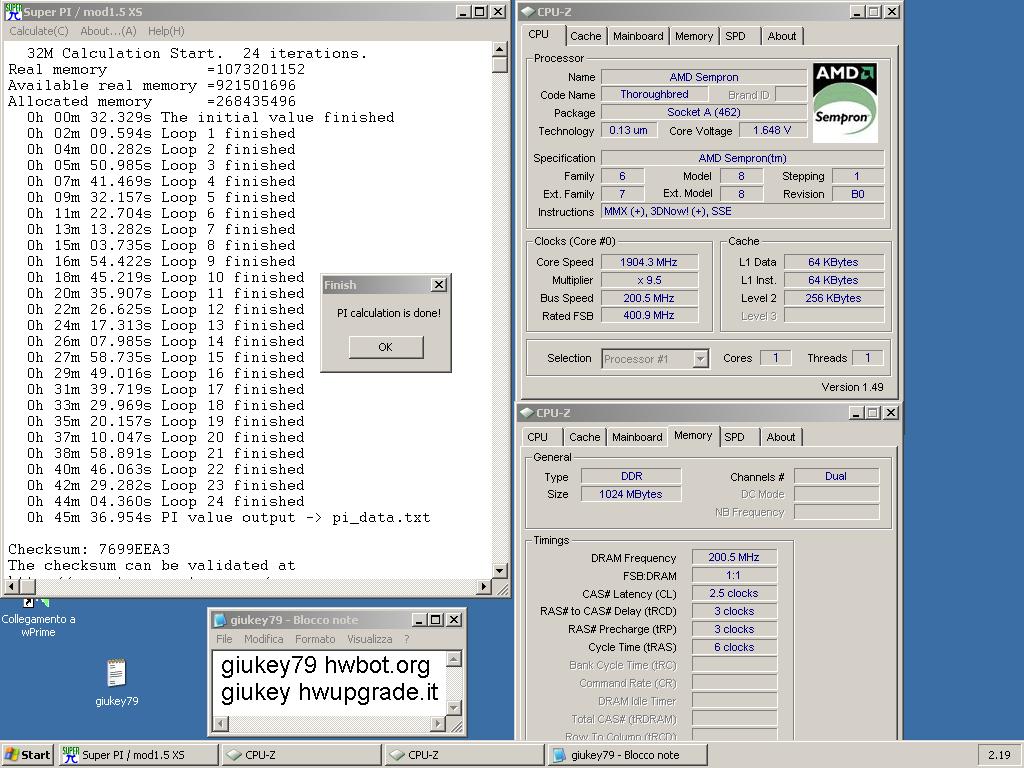Screen dimensions: 1024x768
Task: Open the Help(H) menu in Super PI
Action: click(166, 31)
